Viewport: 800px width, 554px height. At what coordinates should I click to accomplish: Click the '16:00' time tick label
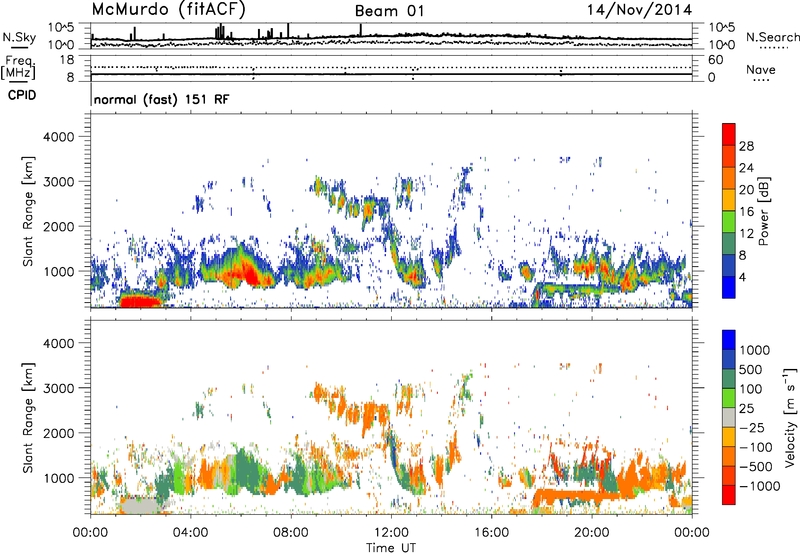tap(491, 533)
